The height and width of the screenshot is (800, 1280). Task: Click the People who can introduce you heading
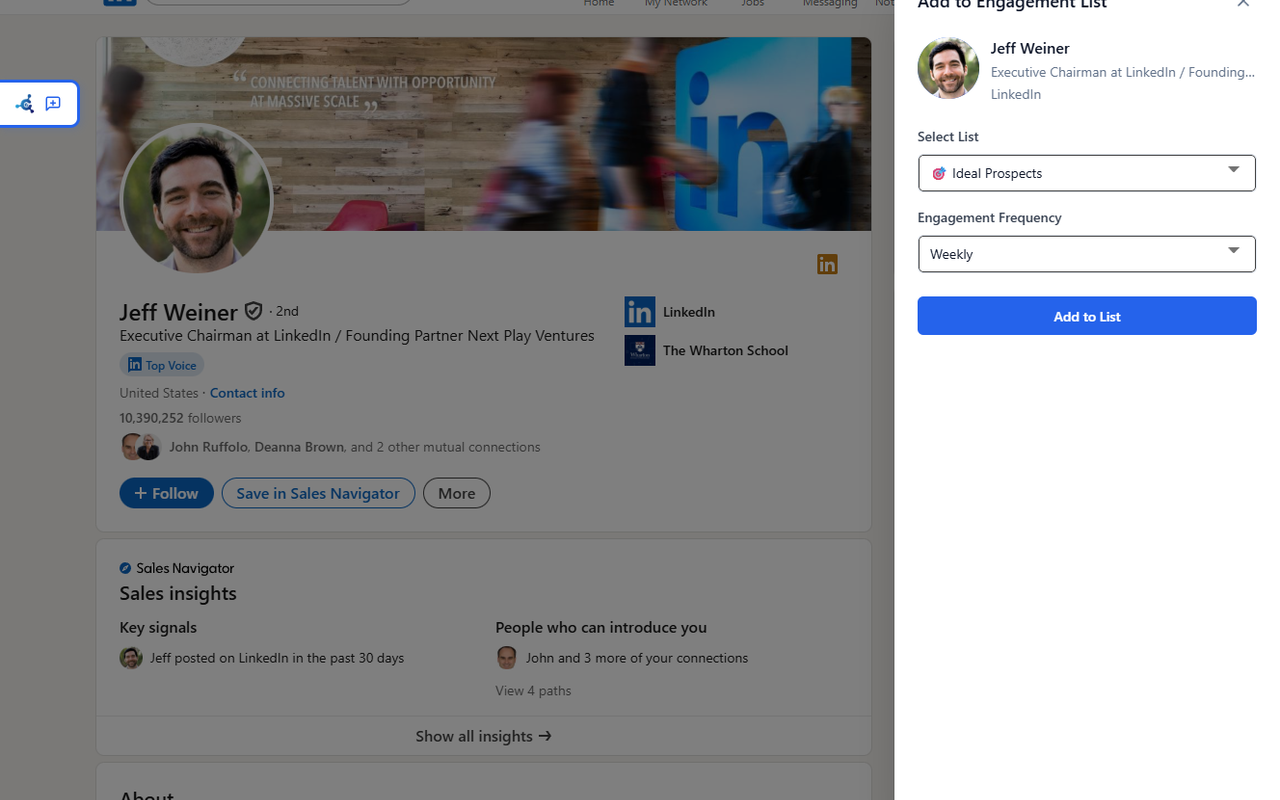click(x=601, y=628)
